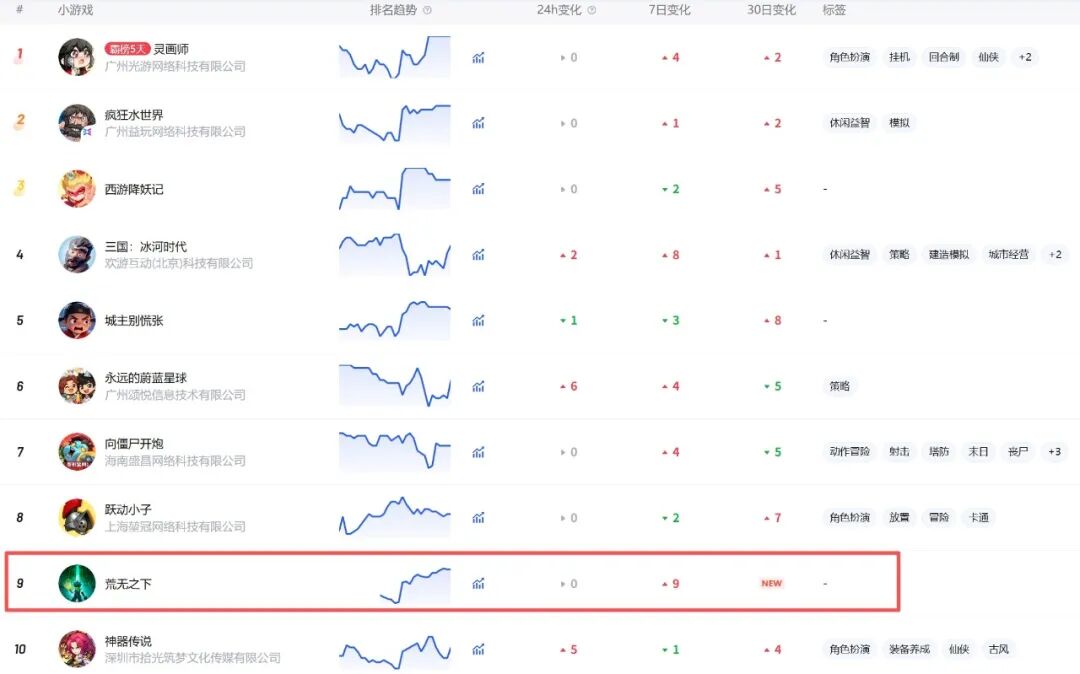1080x674 pixels.
Task: Open trend chart icon for 西游降妖记
Action: (x=478, y=189)
